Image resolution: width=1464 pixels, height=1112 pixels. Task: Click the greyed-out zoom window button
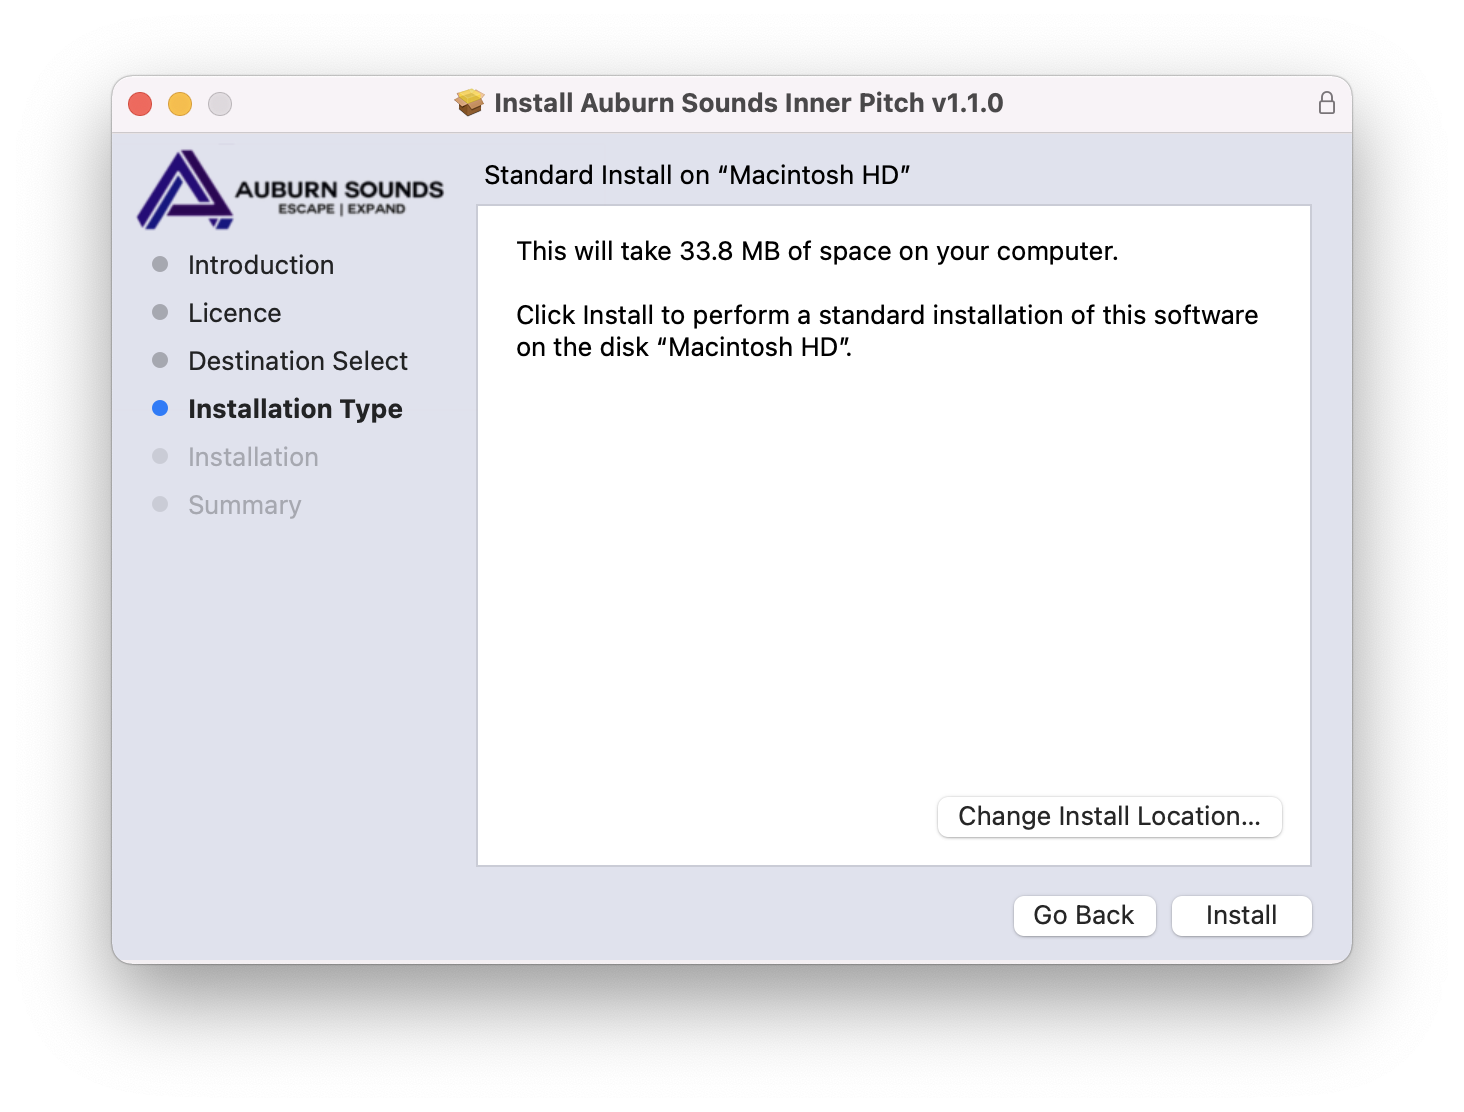220,104
